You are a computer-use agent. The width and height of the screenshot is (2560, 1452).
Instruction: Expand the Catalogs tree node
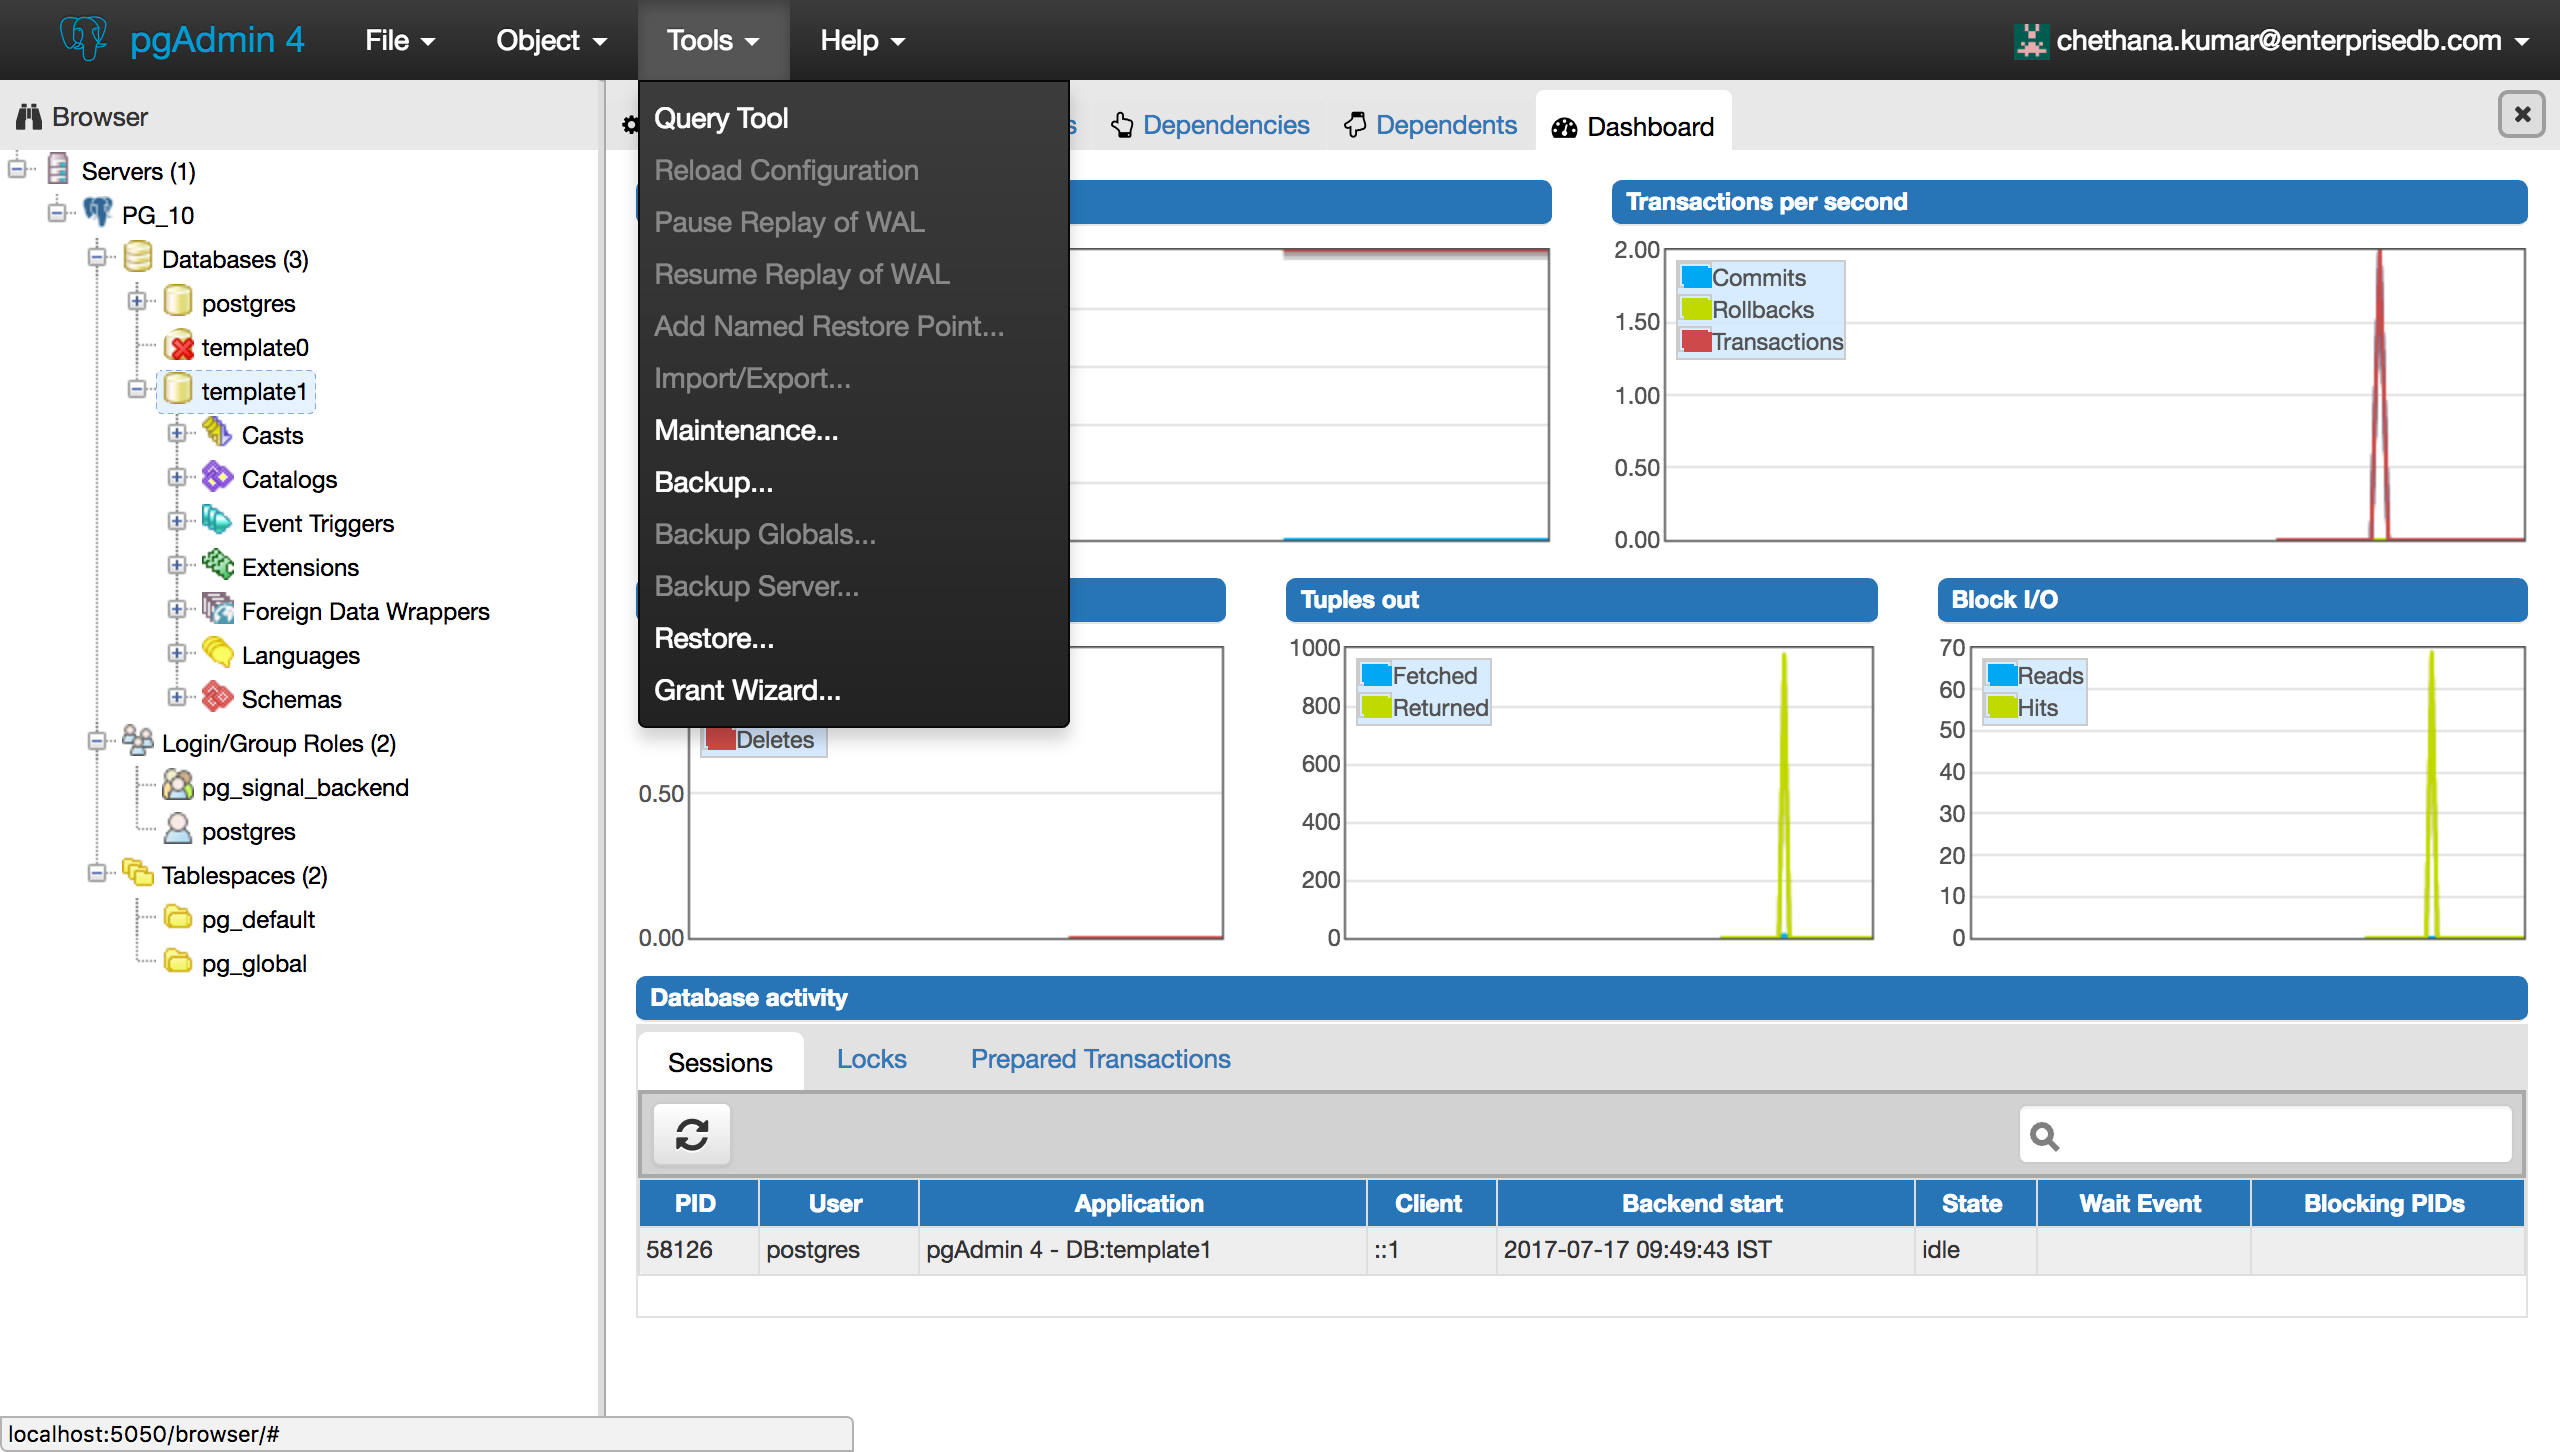[x=177, y=478]
